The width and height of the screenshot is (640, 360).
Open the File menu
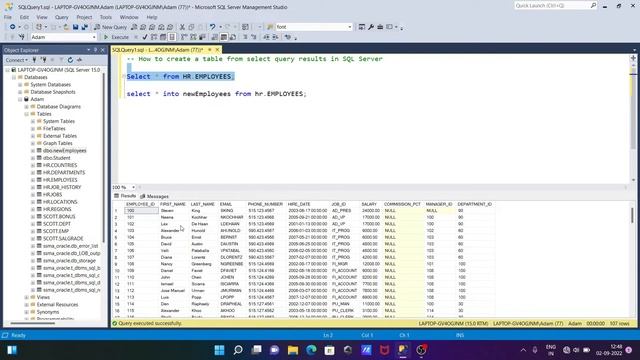point(8,17)
